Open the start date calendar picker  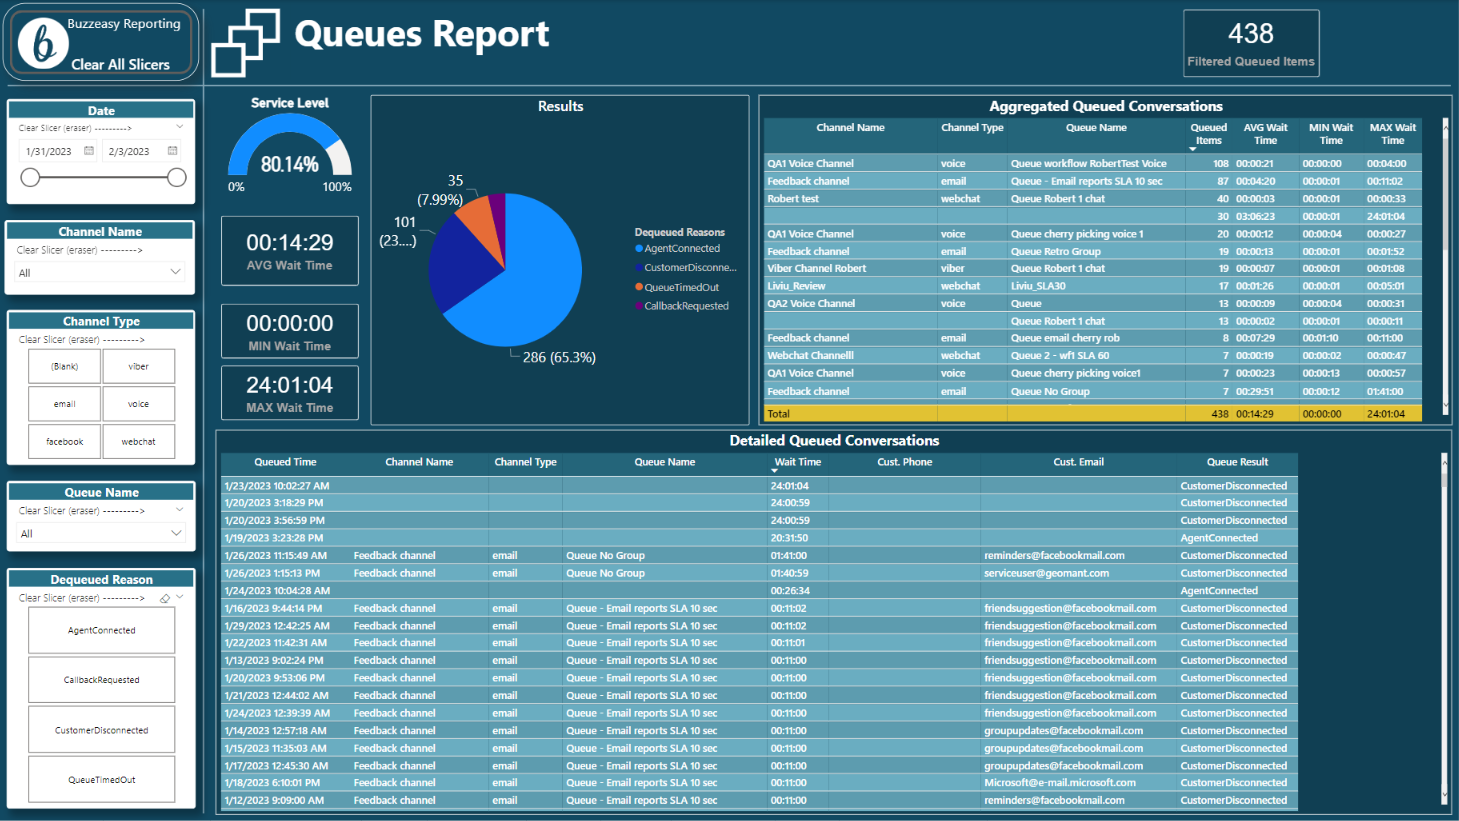click(90, 150)
